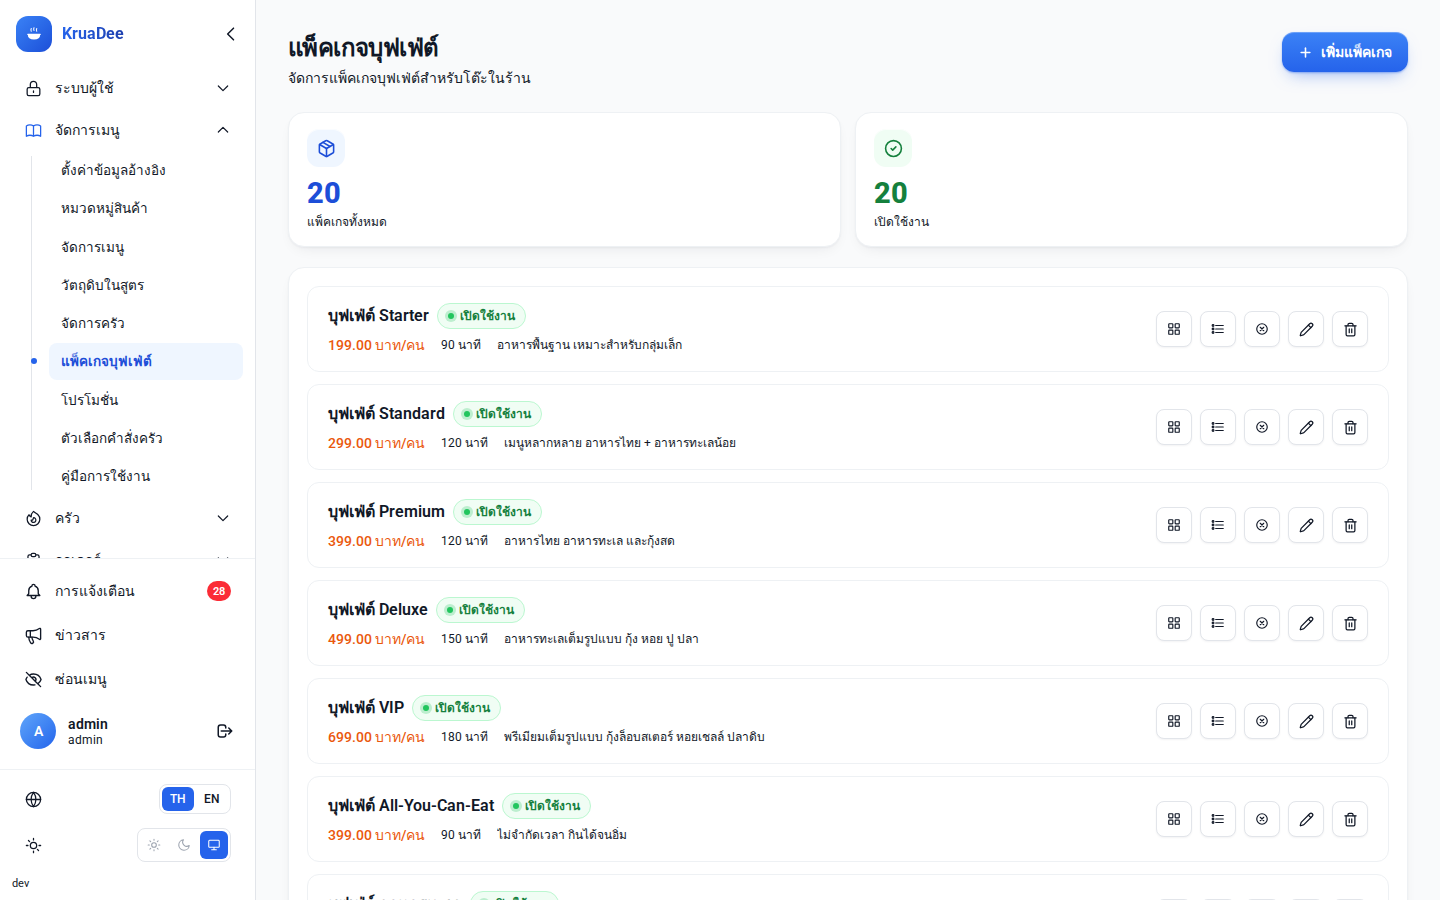Screen dimensions: 1440x900
Task: Collapse the sidebar with the left chevron
Action: (231, 34)
